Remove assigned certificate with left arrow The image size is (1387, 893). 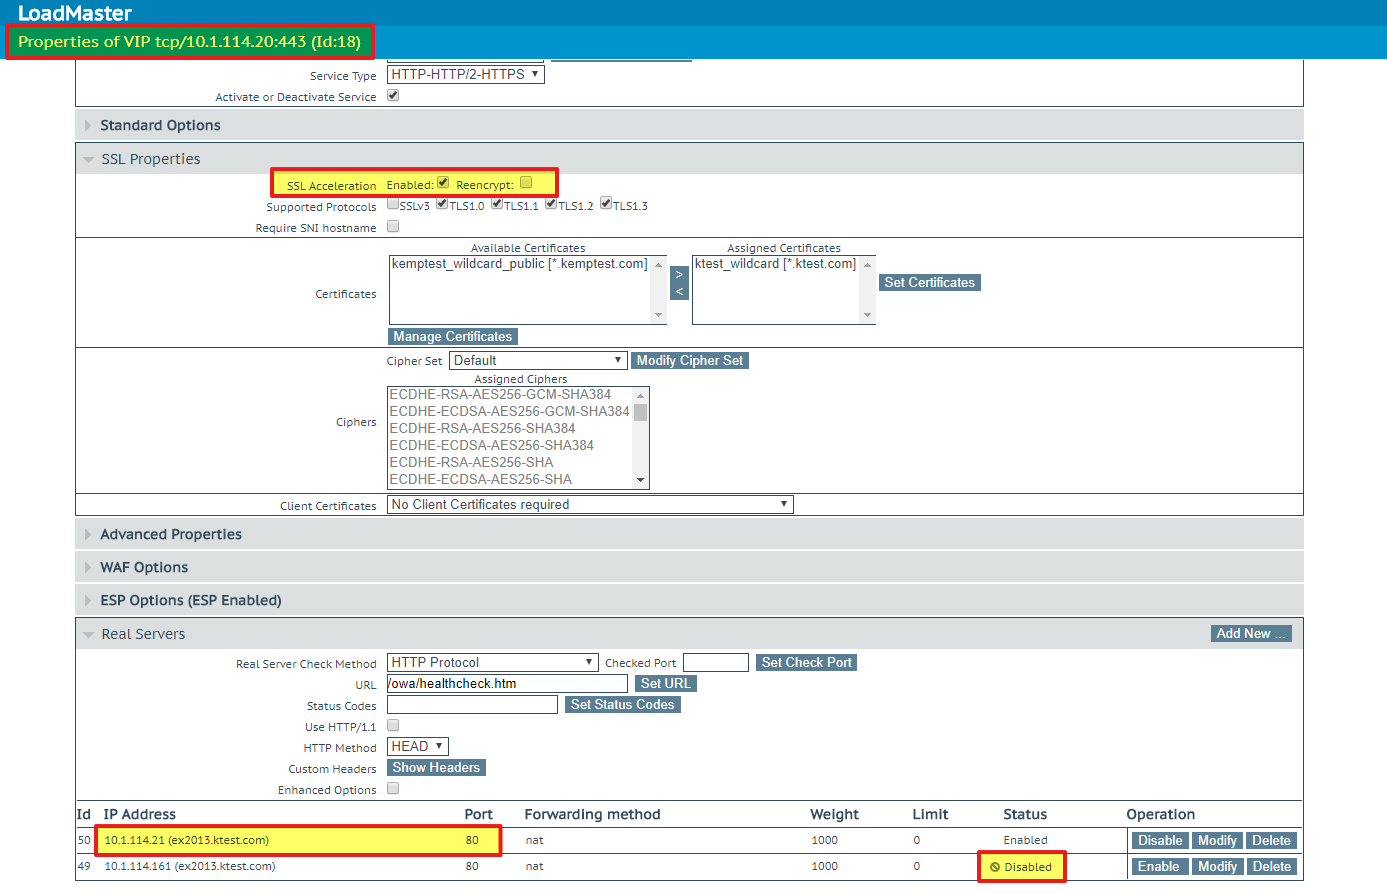679,291
